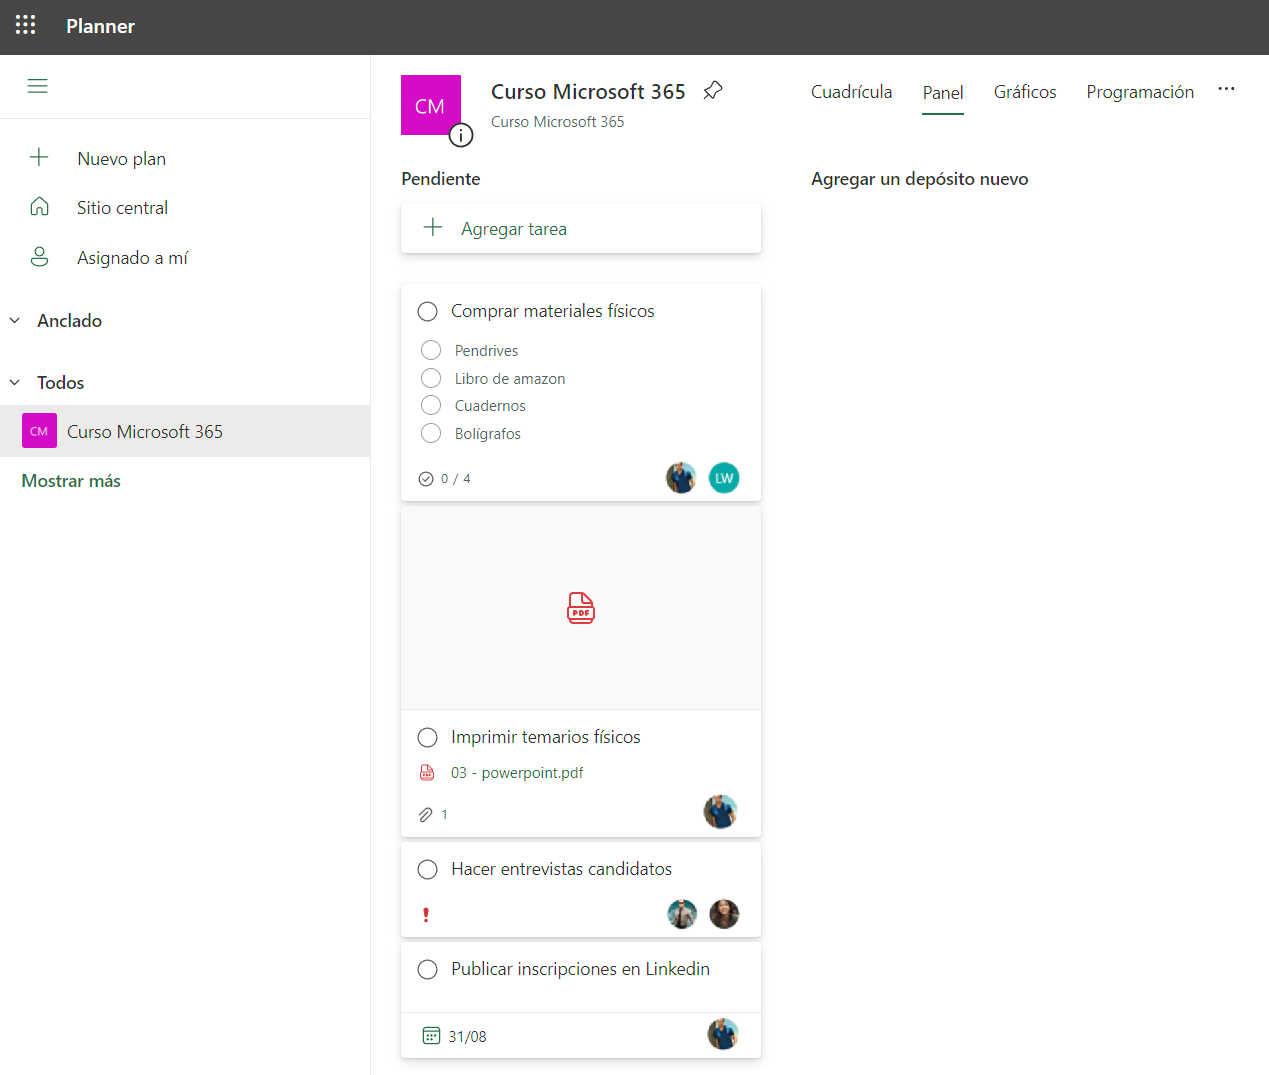This screenshot has height=1075, width=1269.
Task: Open the more options ellipsis menu
Action: [1226, 89]
